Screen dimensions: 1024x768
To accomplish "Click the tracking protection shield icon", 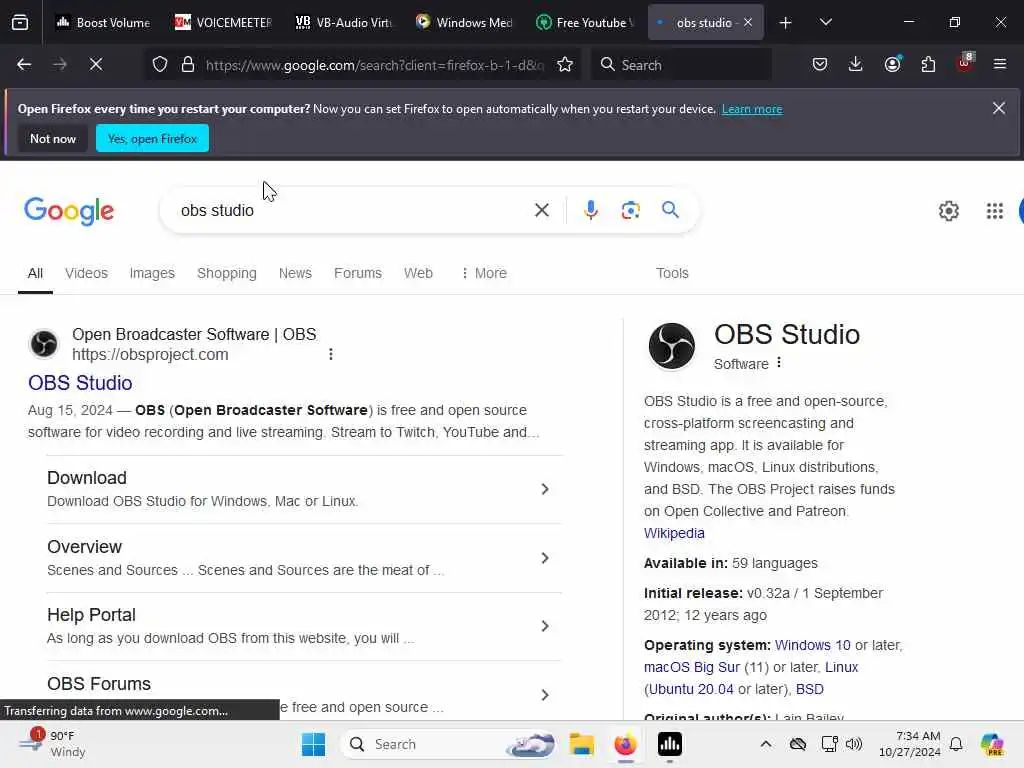I will [x=160, y=65].
